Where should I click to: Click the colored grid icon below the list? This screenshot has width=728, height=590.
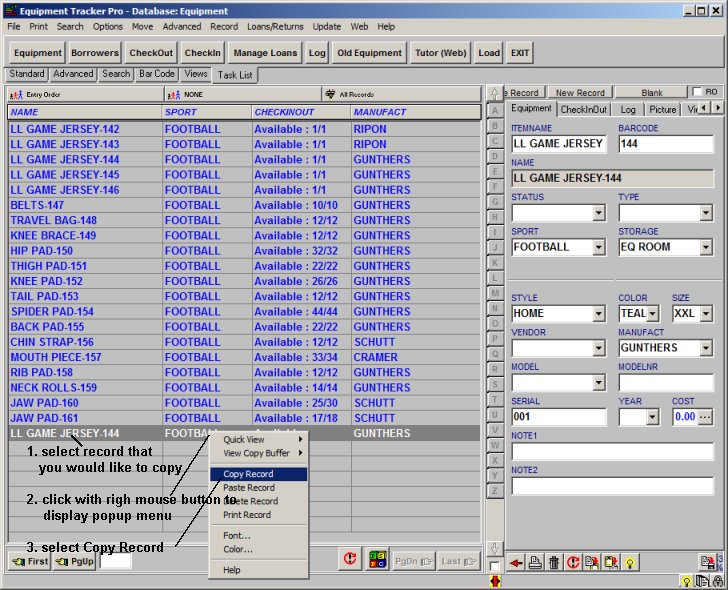pos(378,560)
